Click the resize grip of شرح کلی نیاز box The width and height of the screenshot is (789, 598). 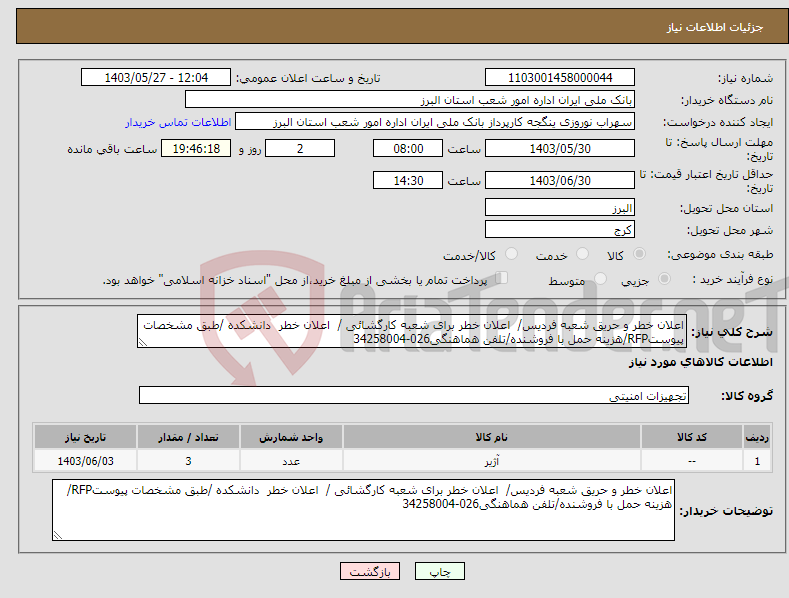pyautogui.click(x=142, y=343)
